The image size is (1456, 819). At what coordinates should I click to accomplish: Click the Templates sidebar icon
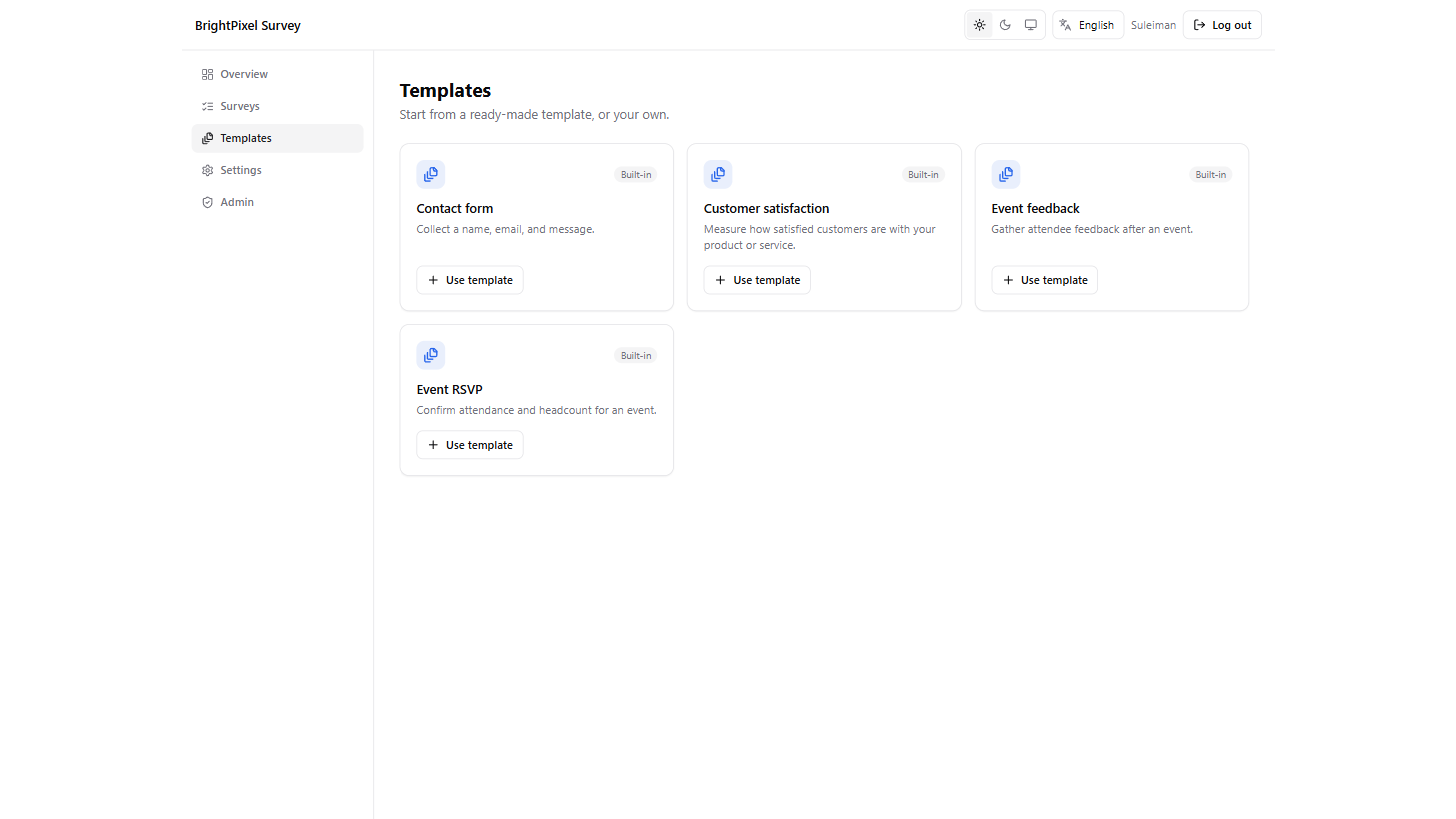pyautogui.click(x=207, y=138)
